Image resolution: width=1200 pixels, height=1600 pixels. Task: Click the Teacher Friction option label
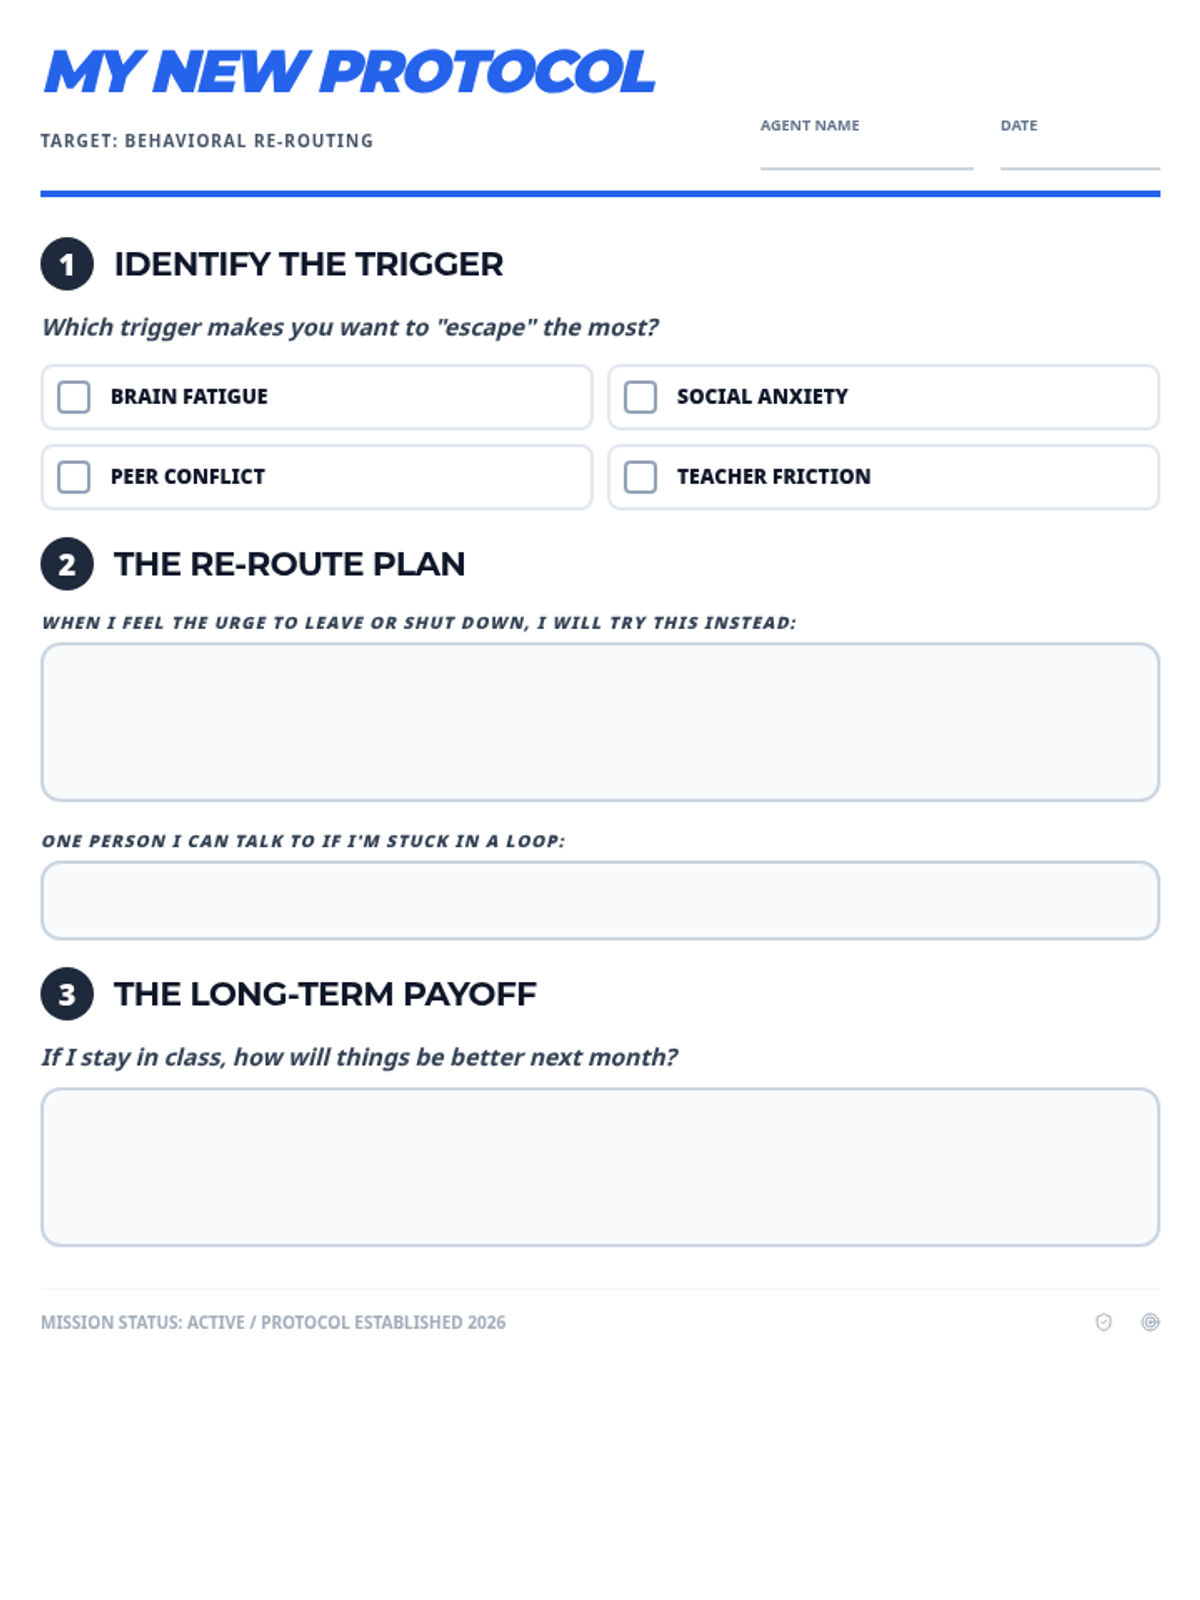coord(773,477)
